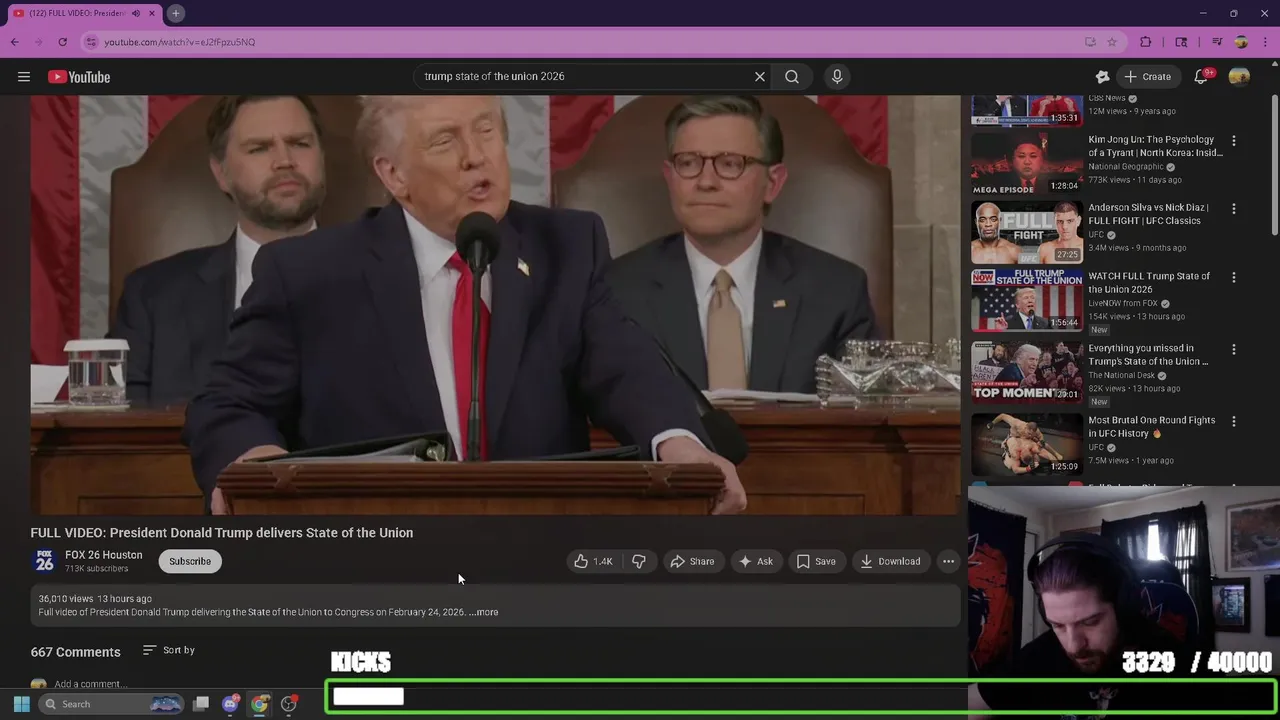Click the browser address bar URL
The image size is (1280, 720).
(x=180, y=42)
